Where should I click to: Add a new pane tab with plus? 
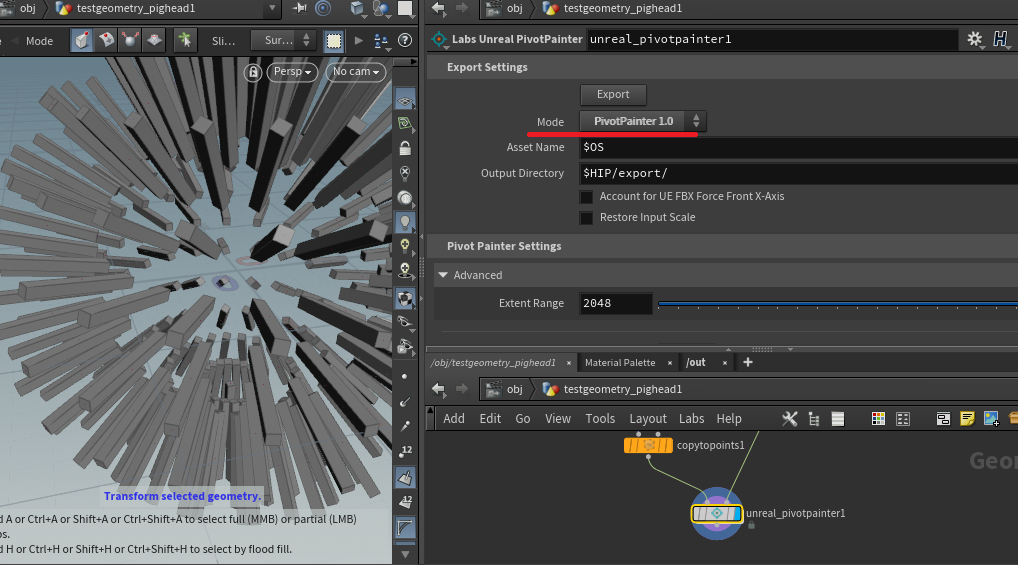748,362
